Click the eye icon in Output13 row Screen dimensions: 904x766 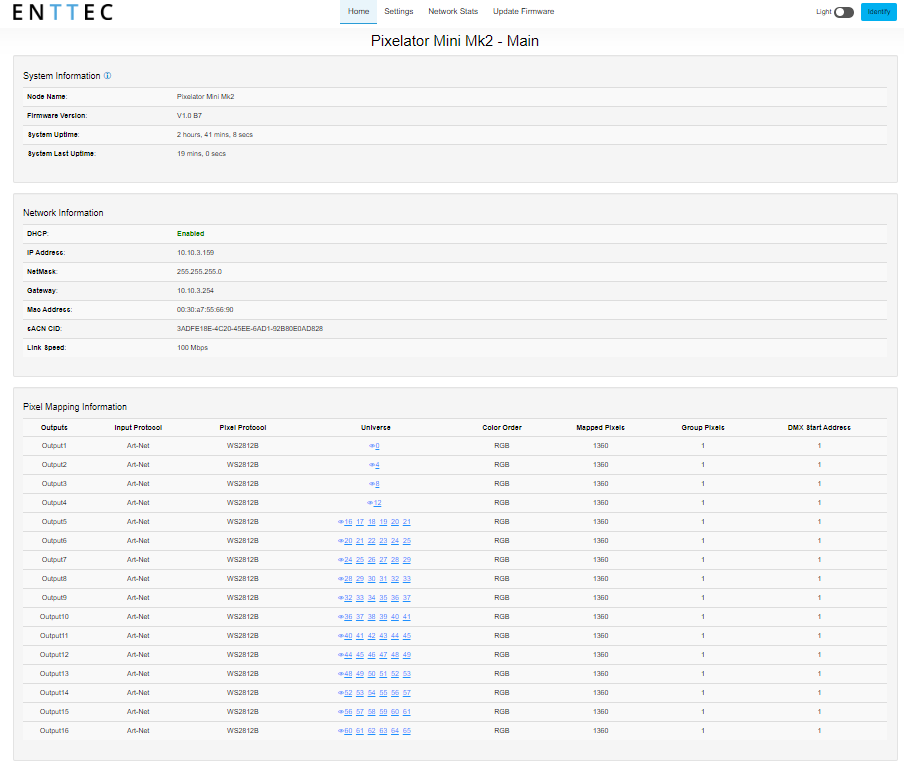tap(341, 674)
